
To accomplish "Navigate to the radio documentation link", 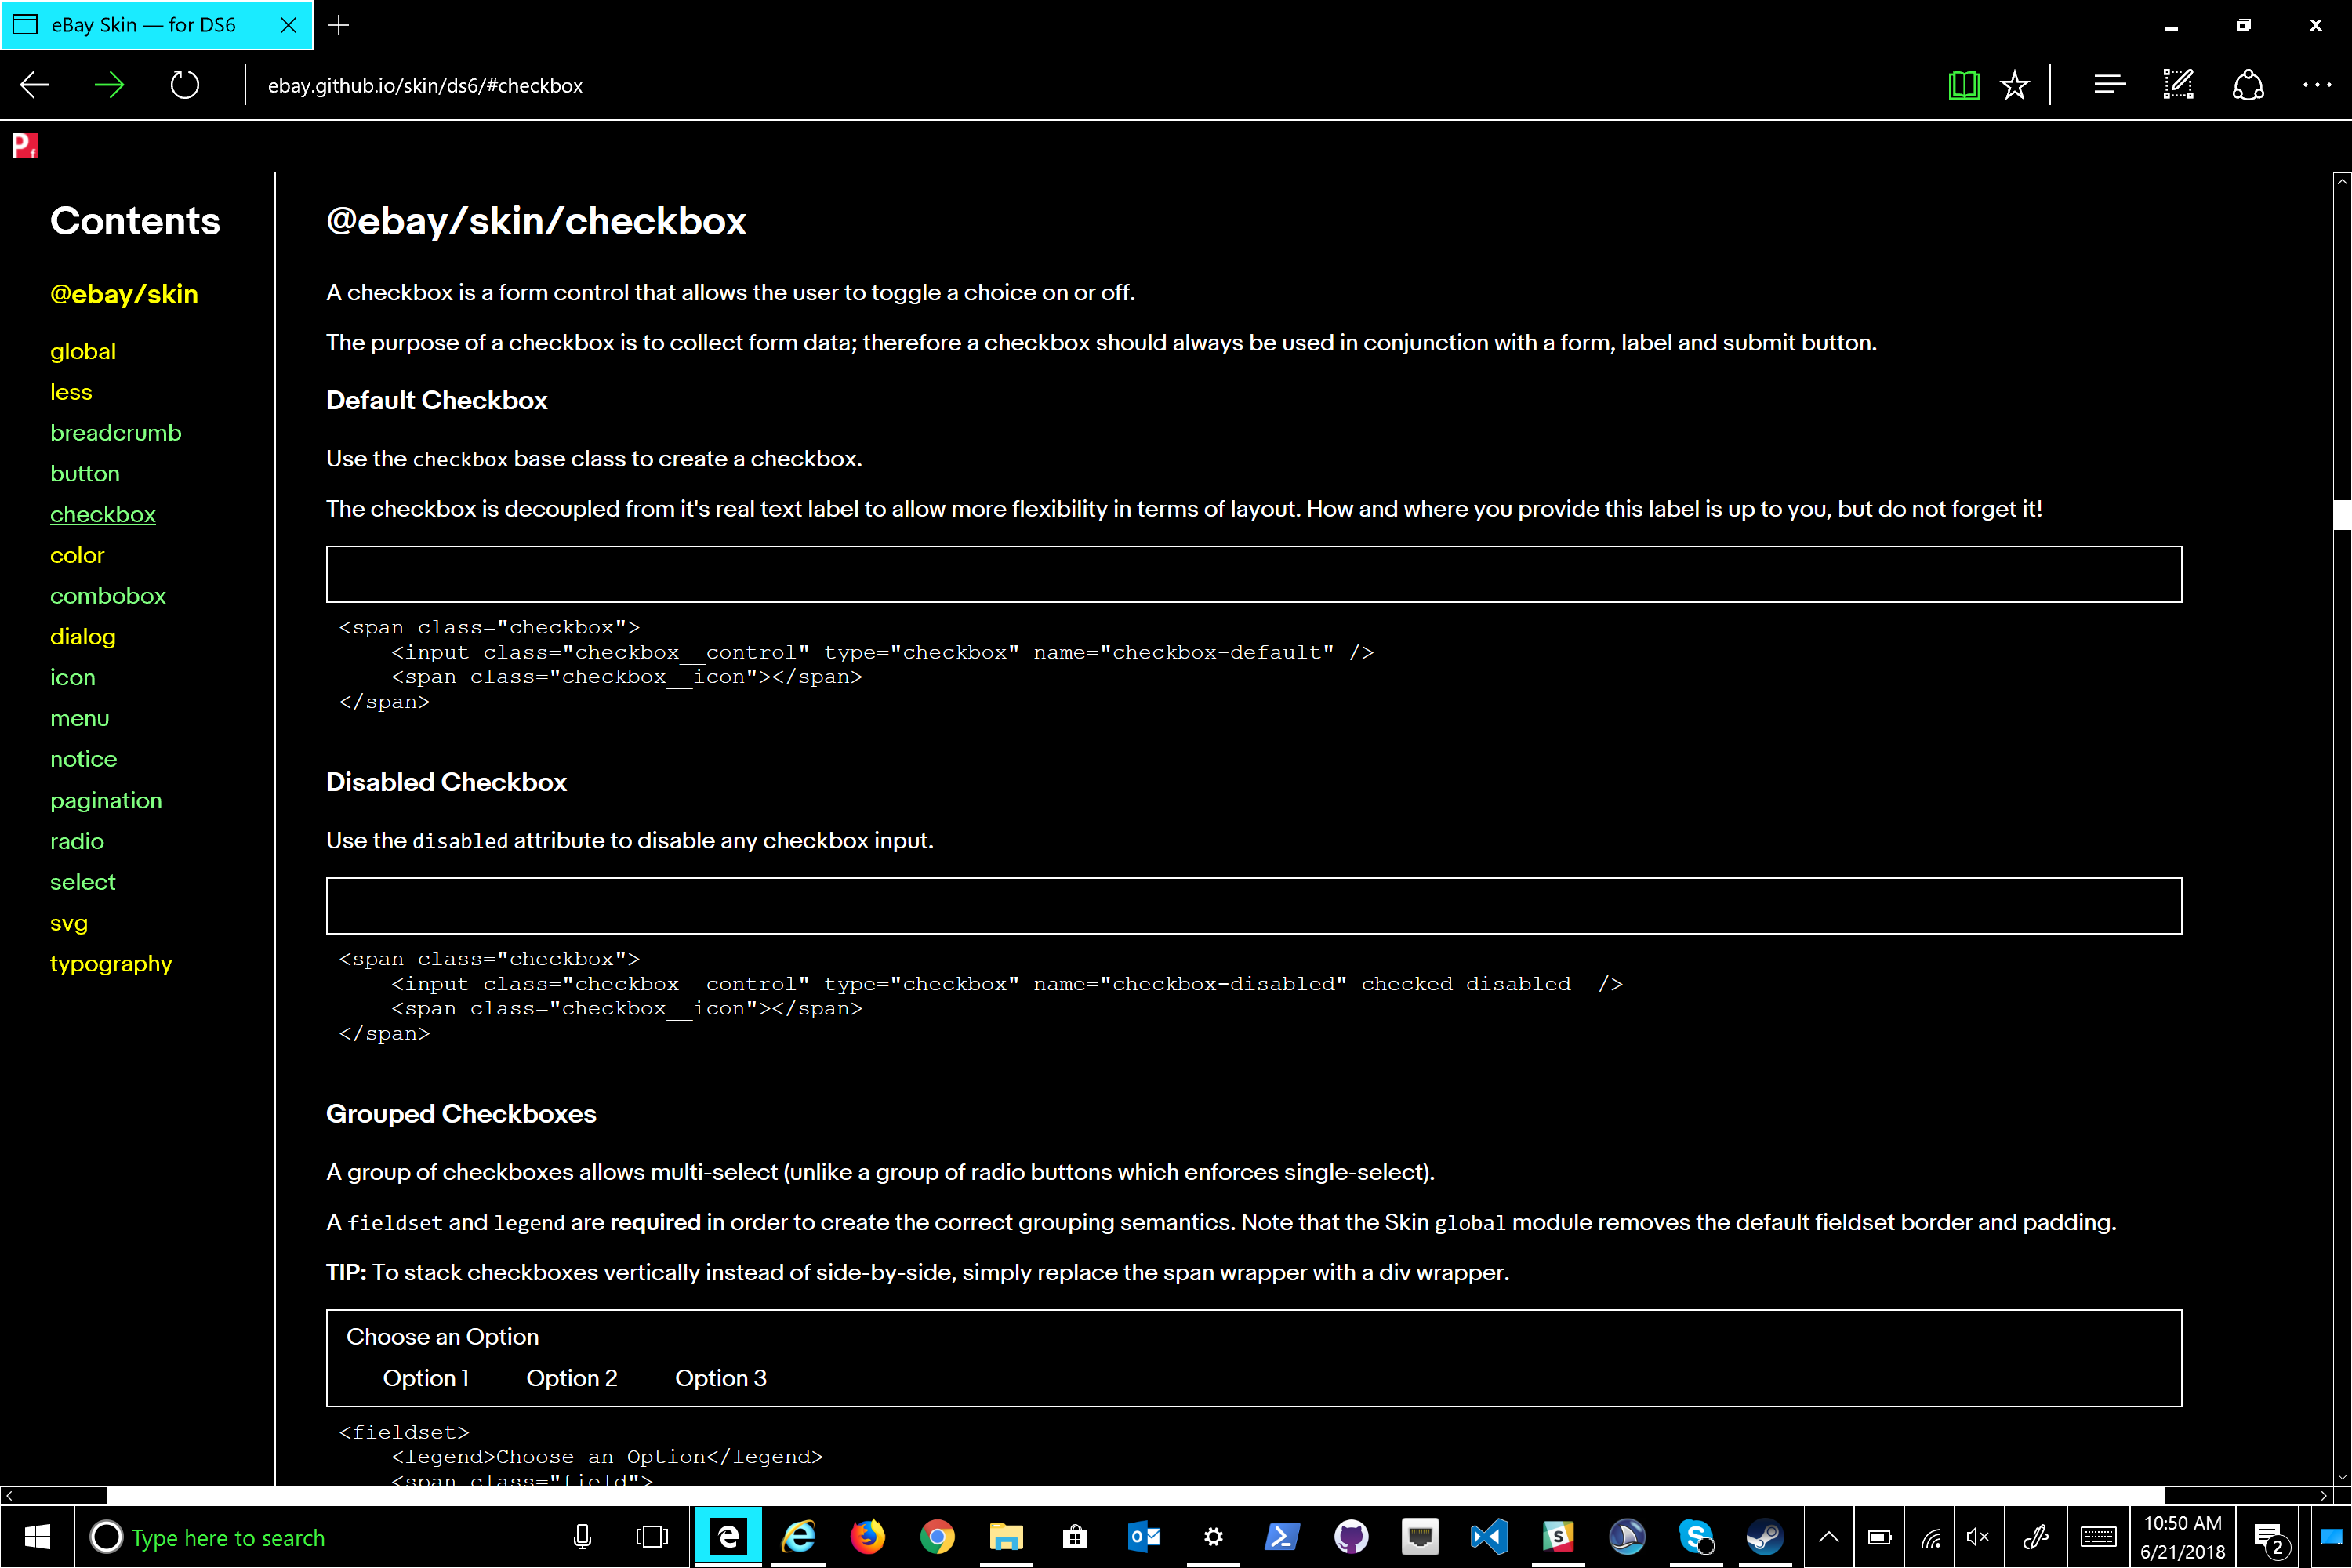I will pyautogui.click(x=77, y=840).
